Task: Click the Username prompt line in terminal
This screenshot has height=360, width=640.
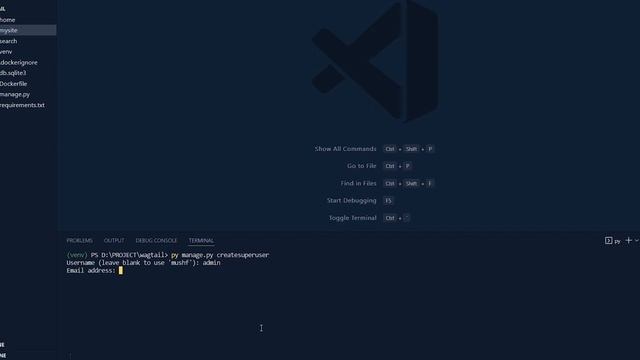Action: pos(144,263)
